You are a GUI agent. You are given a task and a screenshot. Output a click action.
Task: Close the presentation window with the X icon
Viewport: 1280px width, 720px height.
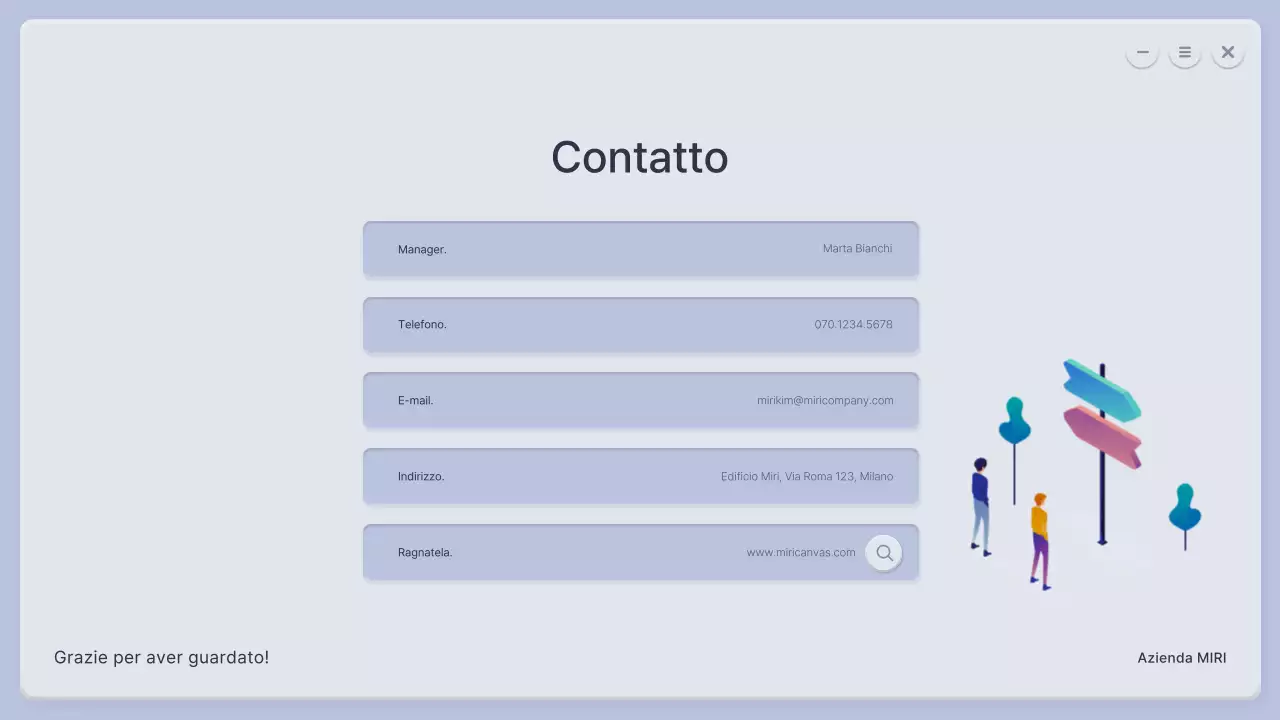tap(1228, 51)
